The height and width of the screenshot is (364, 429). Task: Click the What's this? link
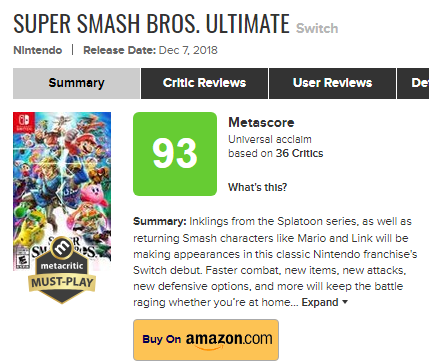click(x=257, y=187)
